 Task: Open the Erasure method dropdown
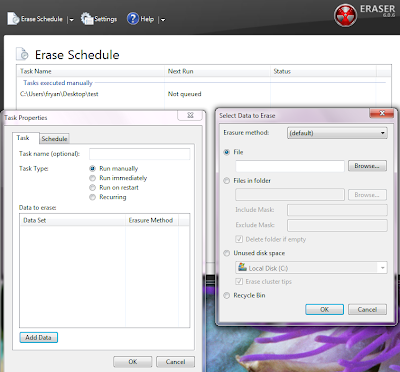pos(337,133)
